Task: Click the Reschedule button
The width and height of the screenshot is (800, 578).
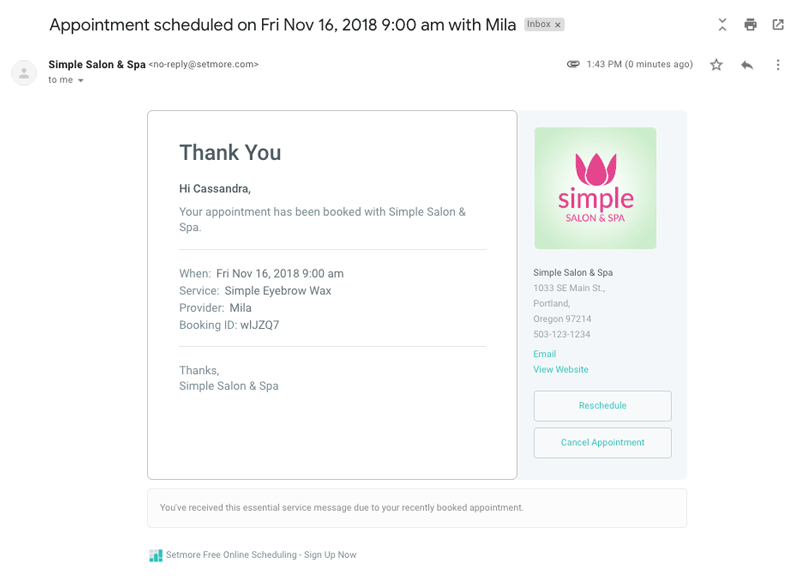Action: click(x=602, y=406)
